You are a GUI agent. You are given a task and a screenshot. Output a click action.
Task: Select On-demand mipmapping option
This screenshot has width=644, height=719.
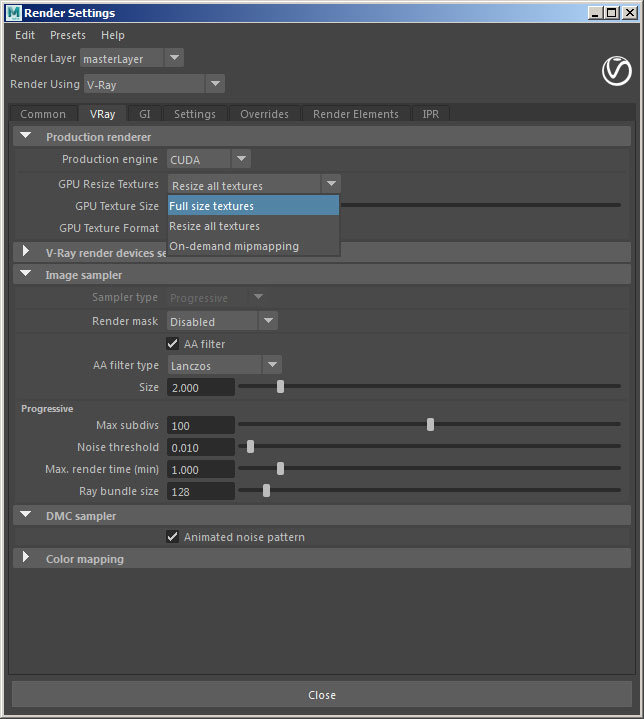click(x=253, y=246)
